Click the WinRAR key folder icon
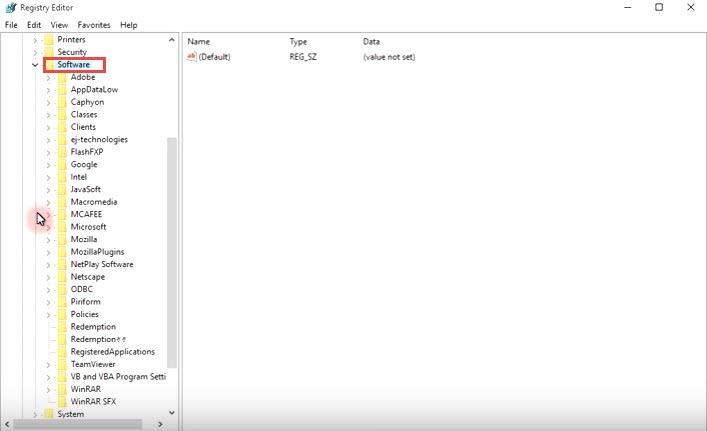 point(61,389)
